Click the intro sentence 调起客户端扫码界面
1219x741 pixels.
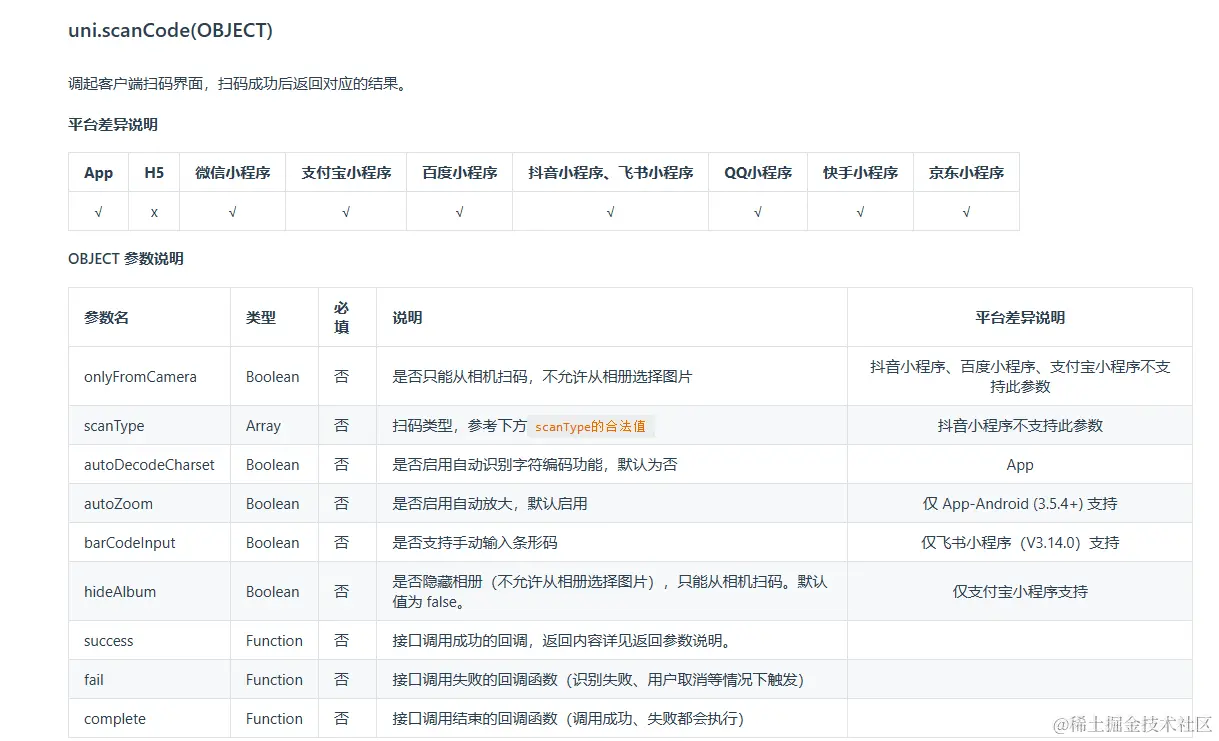238,84
